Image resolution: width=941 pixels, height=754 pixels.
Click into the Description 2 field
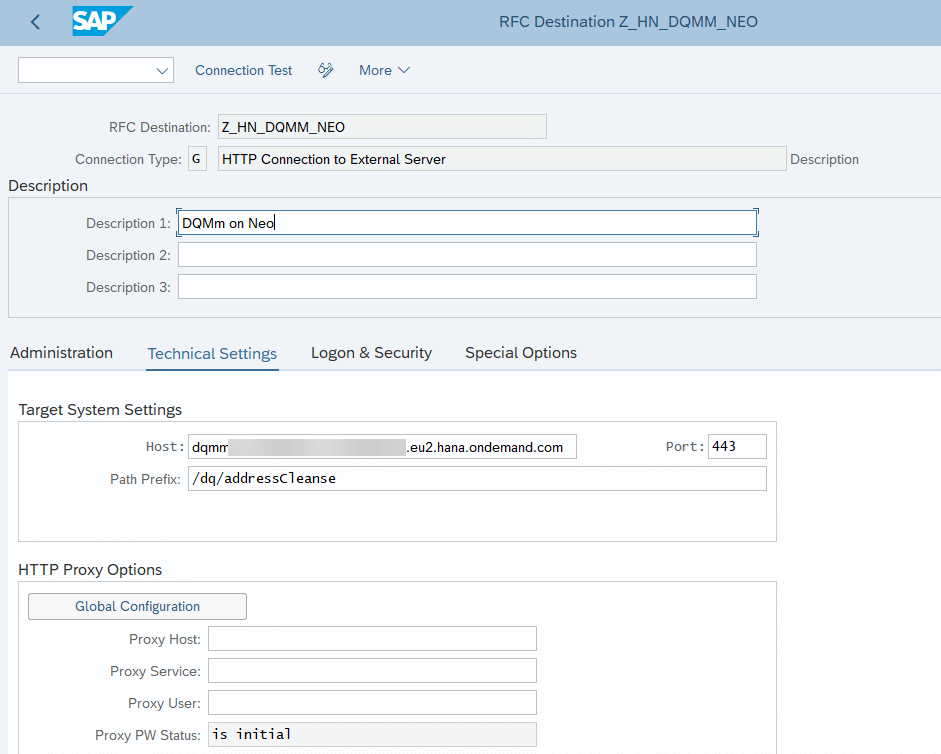coord(467,255)
